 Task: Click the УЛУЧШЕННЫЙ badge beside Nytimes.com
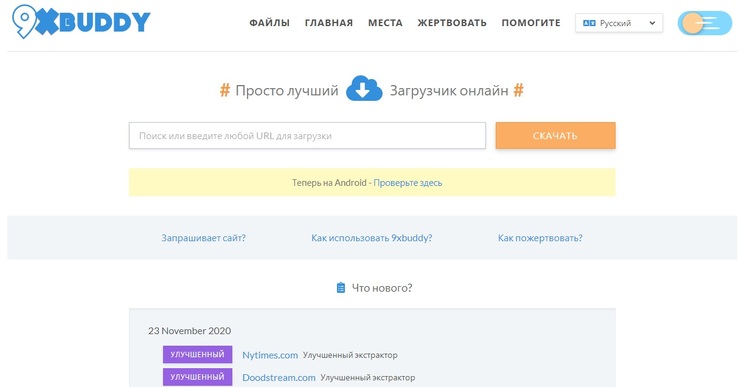pos(198,354)
